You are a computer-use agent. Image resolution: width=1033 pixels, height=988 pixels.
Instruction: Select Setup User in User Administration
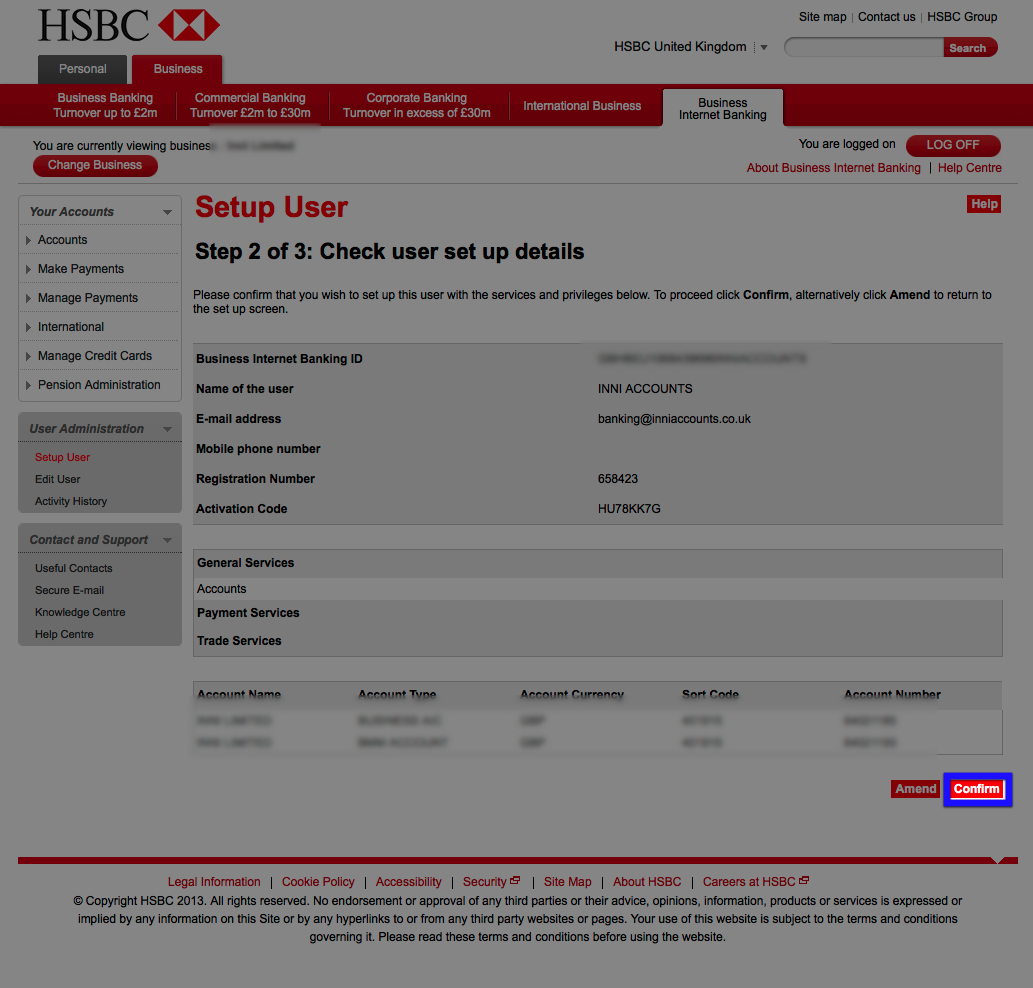(63, 458)
